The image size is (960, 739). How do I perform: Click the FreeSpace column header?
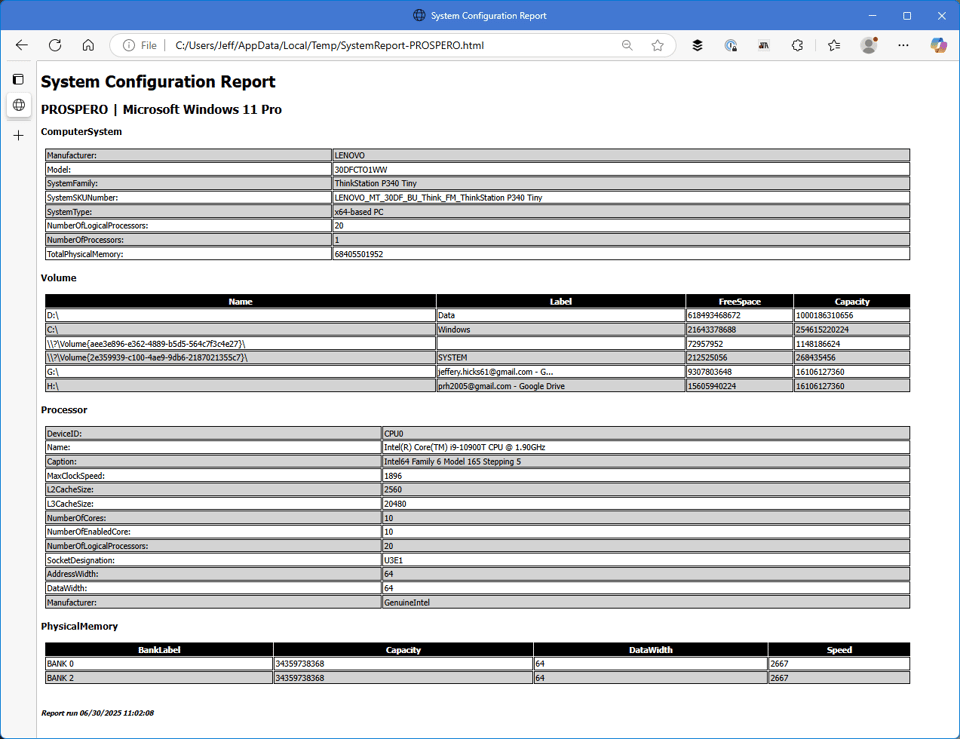click(x=740, y=301)
